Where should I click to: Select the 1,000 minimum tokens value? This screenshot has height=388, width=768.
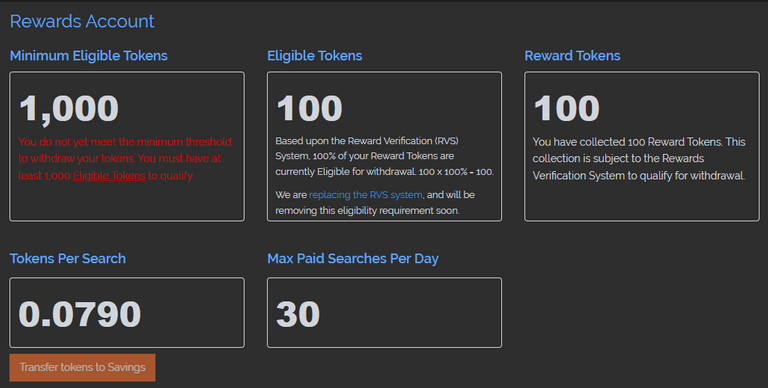(x=69, y=108)
